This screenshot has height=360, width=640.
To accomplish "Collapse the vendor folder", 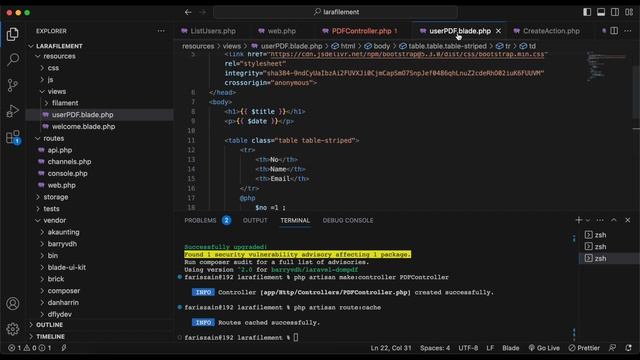I will (54, 220).
